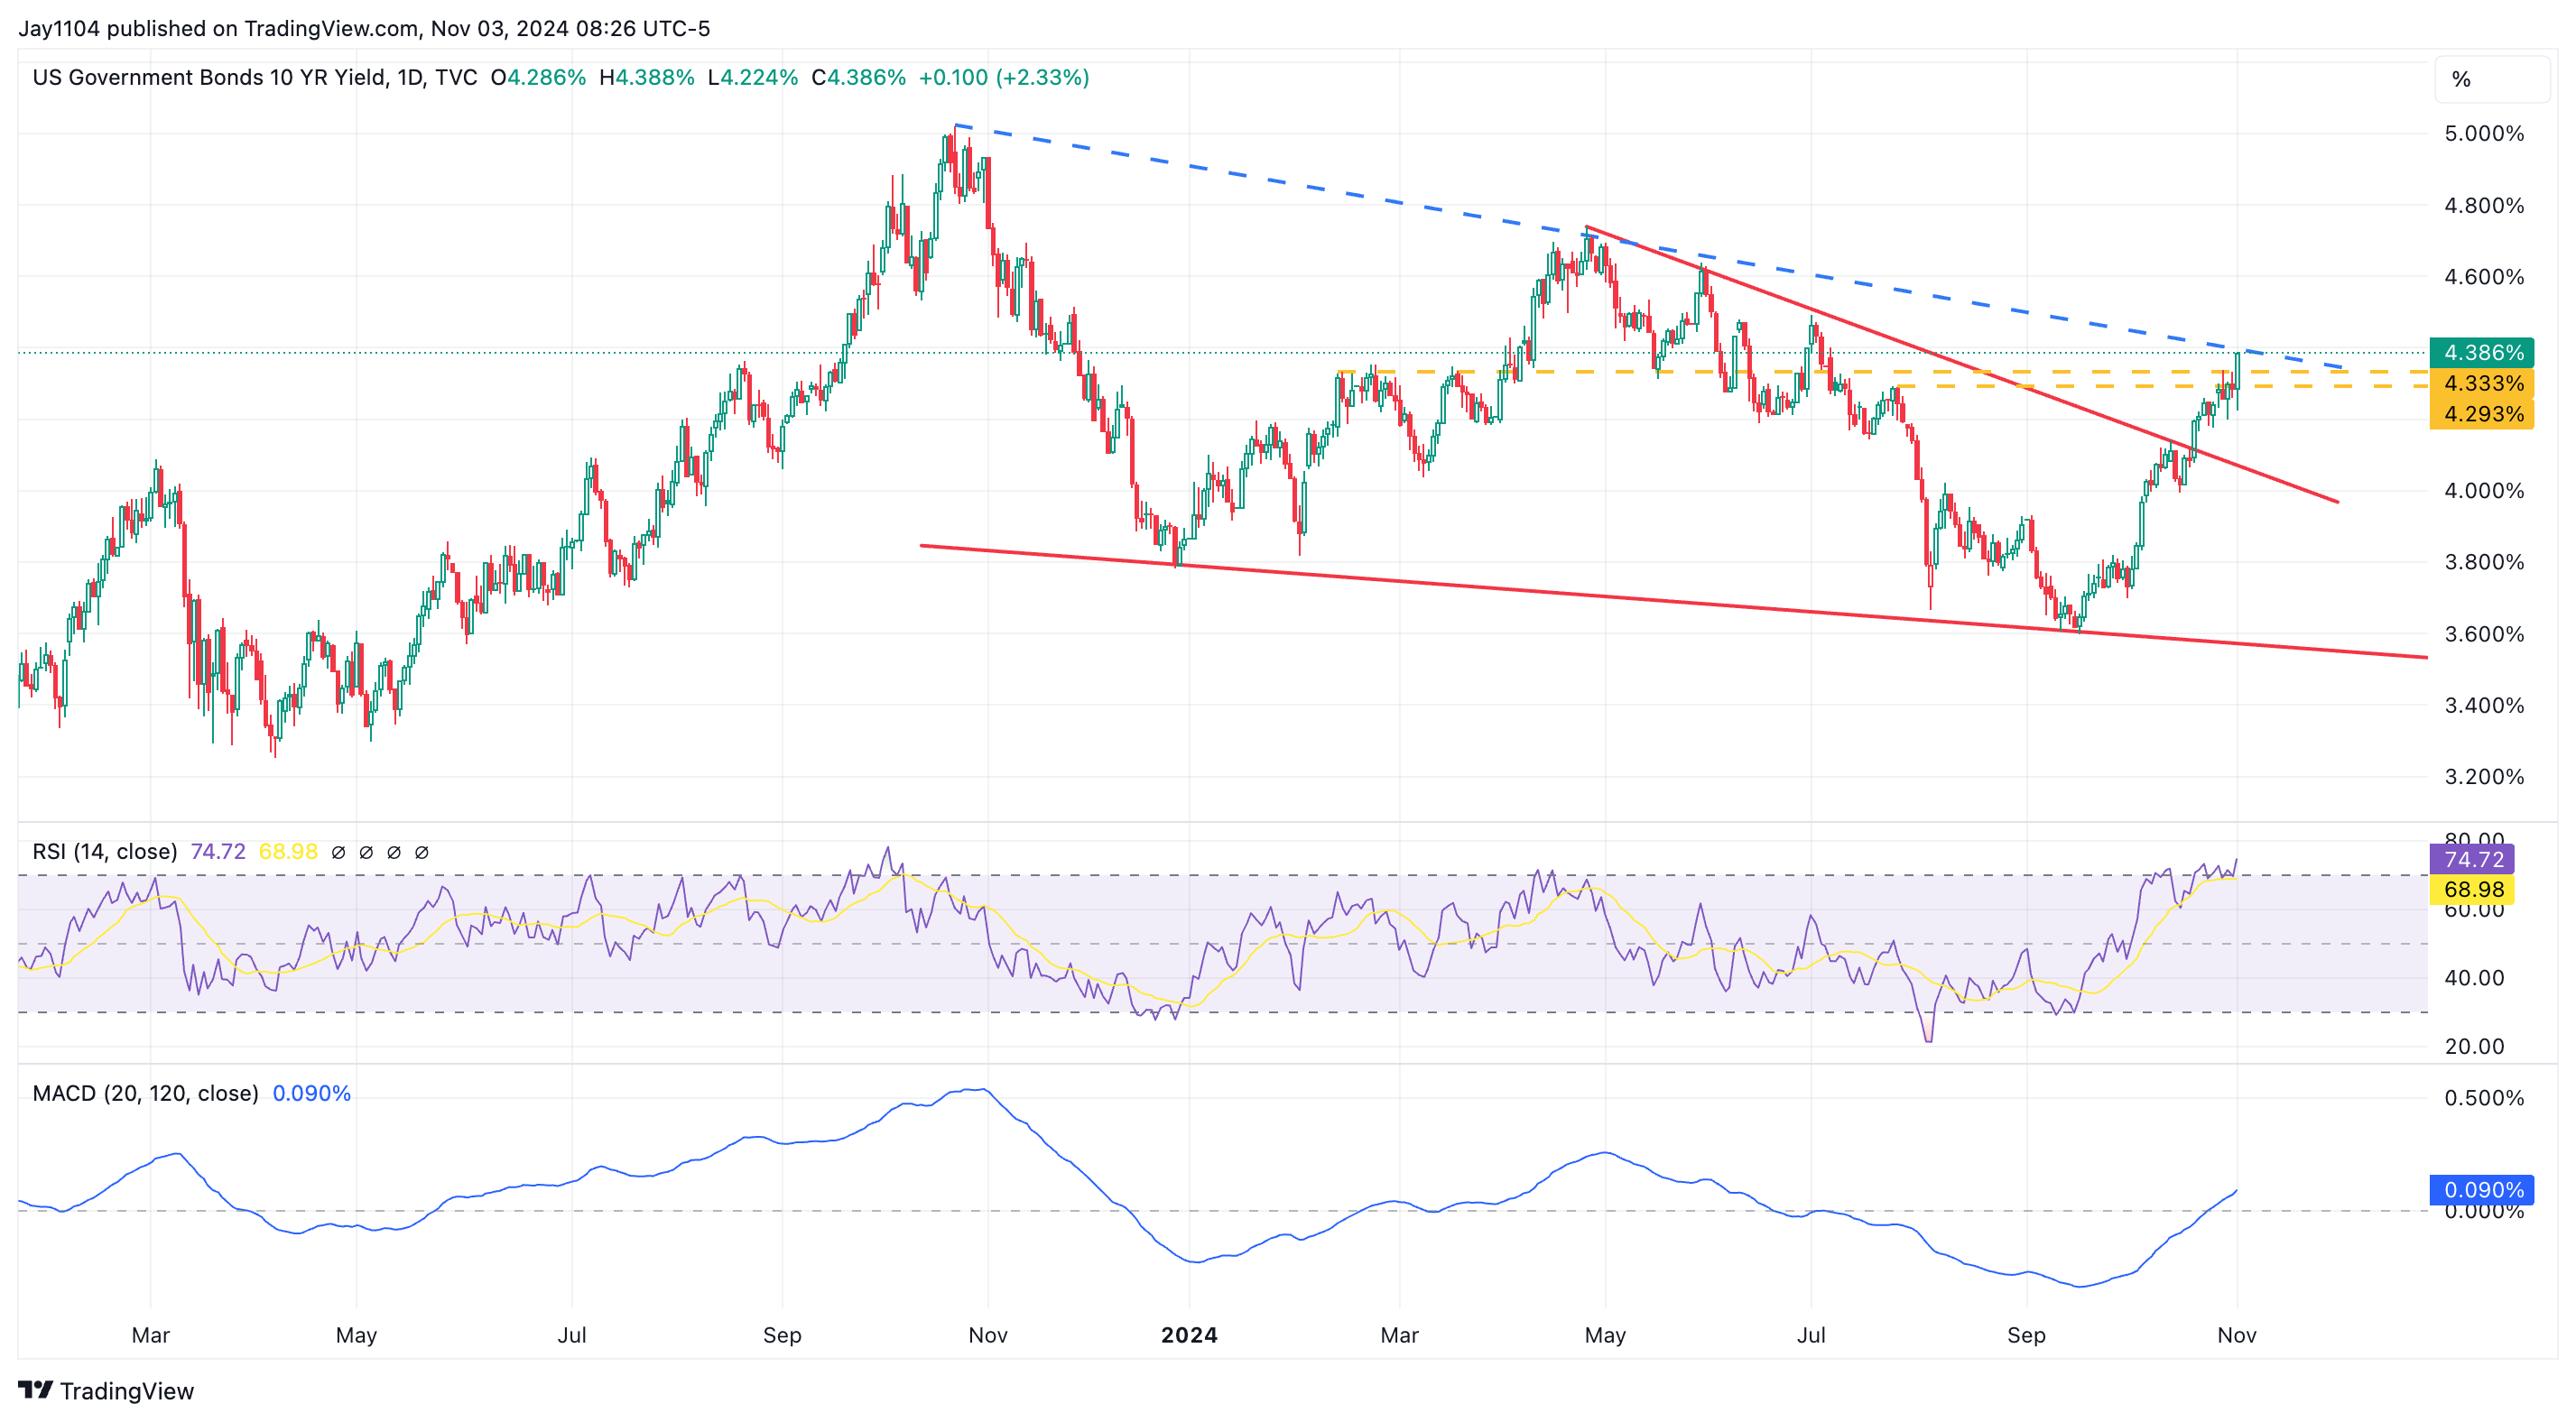Click the yellow 4.293% price level badge
Screen dimensions: 2576x1422
2482,414
